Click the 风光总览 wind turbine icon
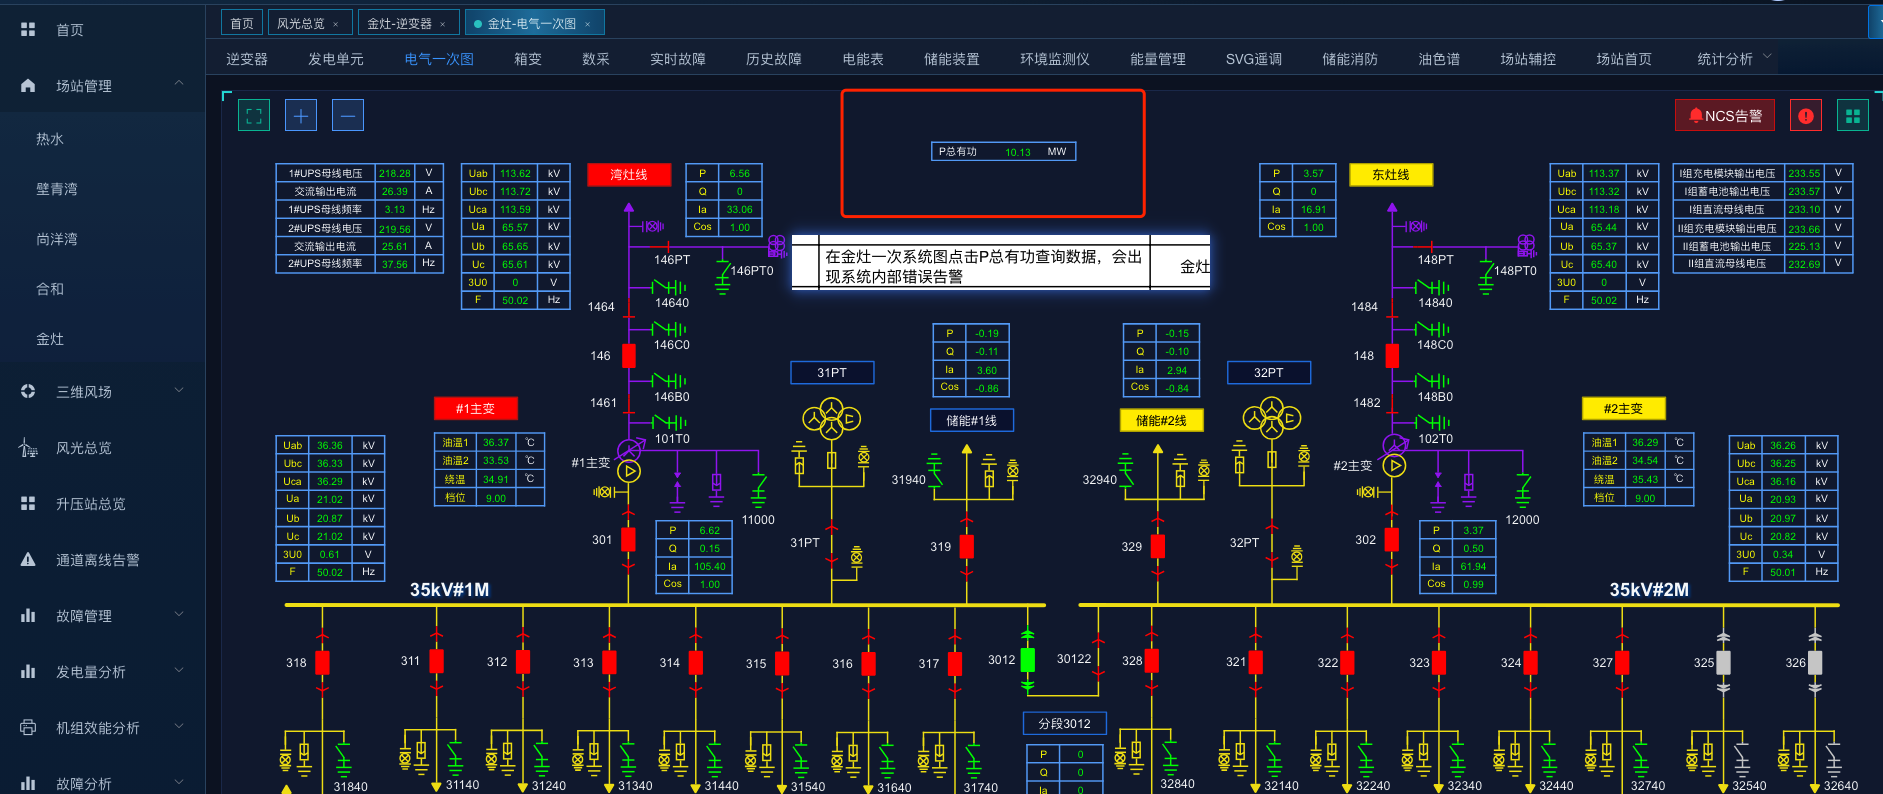This screenshot has height=794, width=1883. tap(28, 448)
